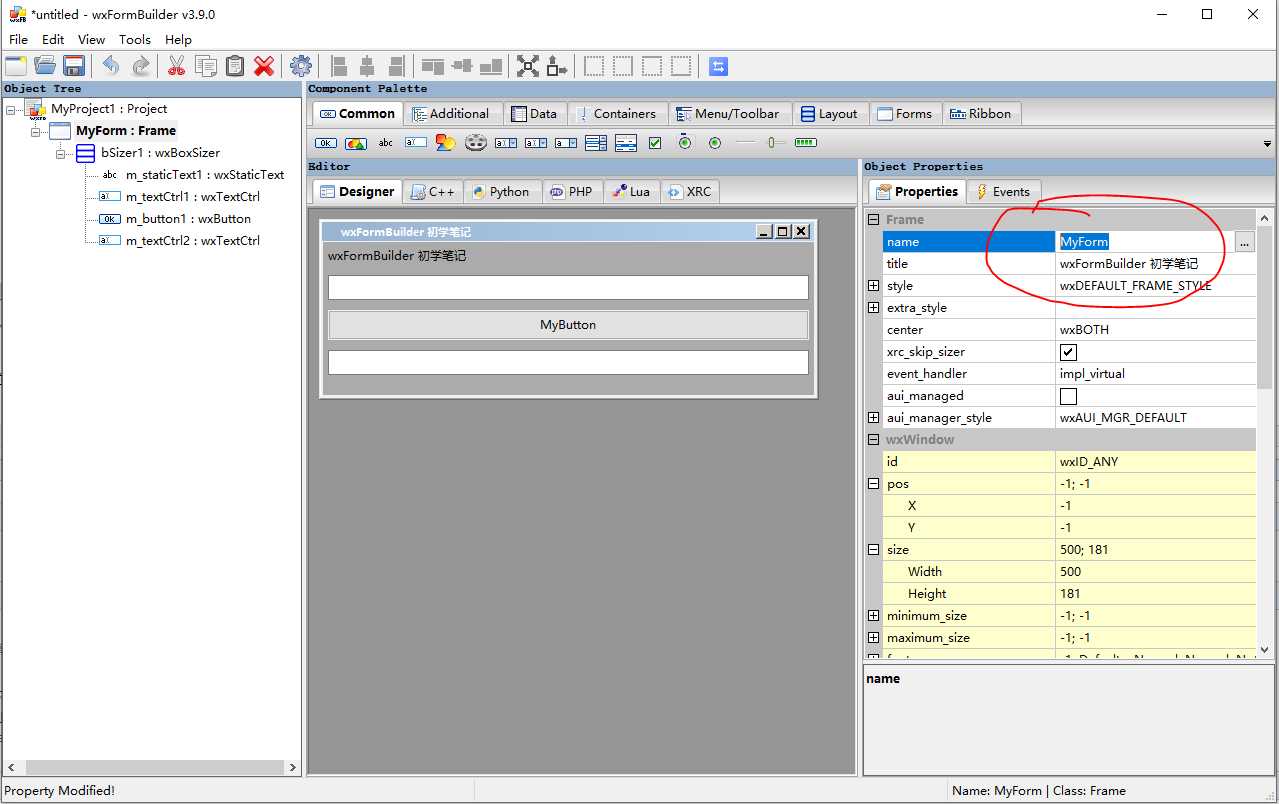
Task: Expand the aui_manager_style property
Action: (x=873, y=417)
